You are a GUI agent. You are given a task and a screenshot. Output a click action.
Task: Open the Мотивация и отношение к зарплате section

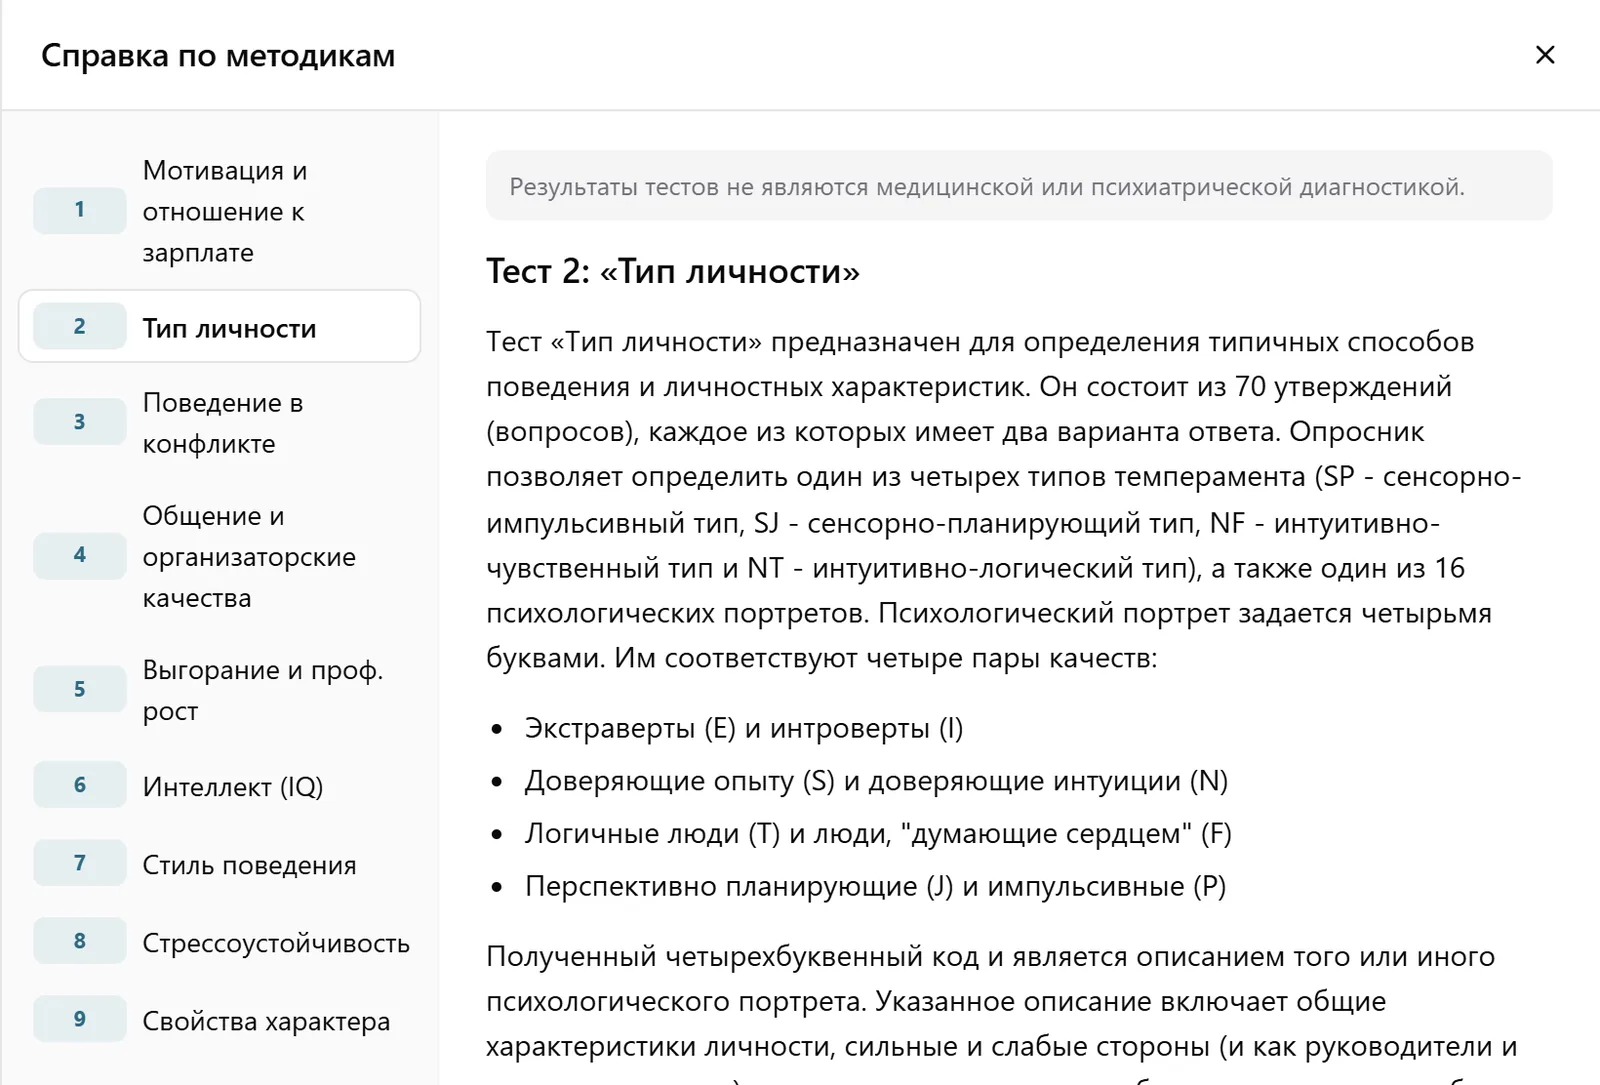coord(219,211)
